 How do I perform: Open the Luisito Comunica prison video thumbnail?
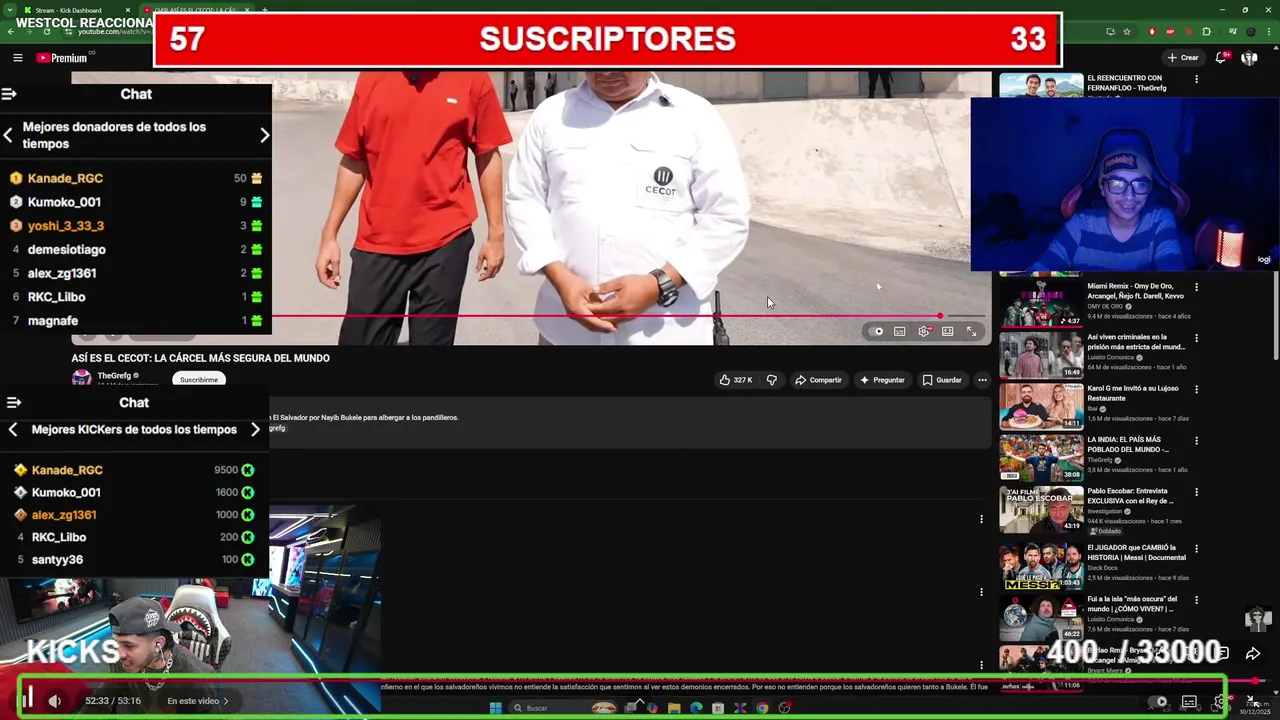click(x=1041, y=354)
